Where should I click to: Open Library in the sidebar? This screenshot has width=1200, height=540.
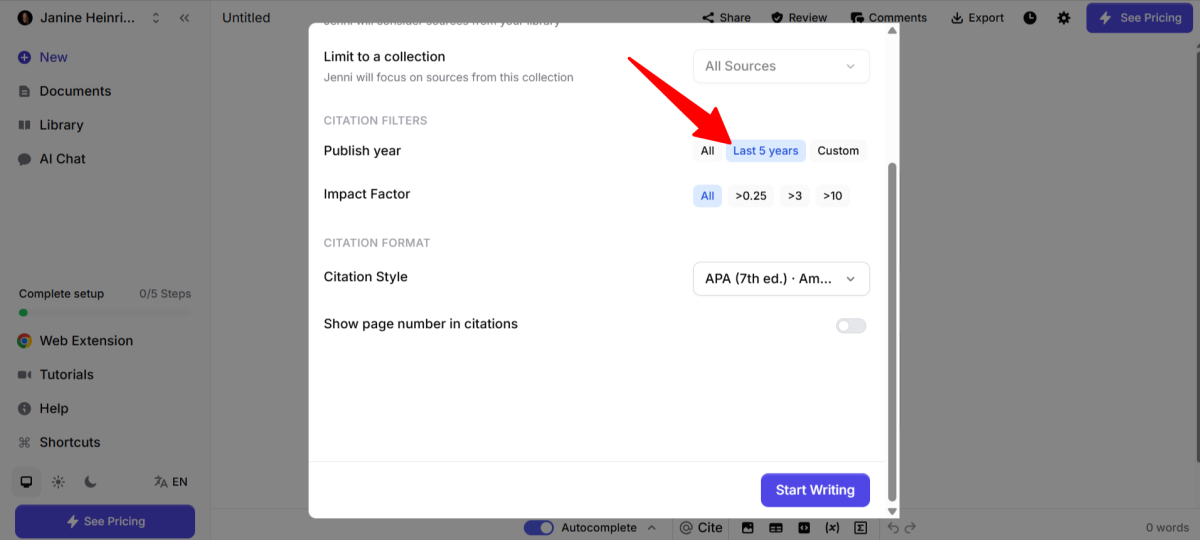(x=61, y=125)
